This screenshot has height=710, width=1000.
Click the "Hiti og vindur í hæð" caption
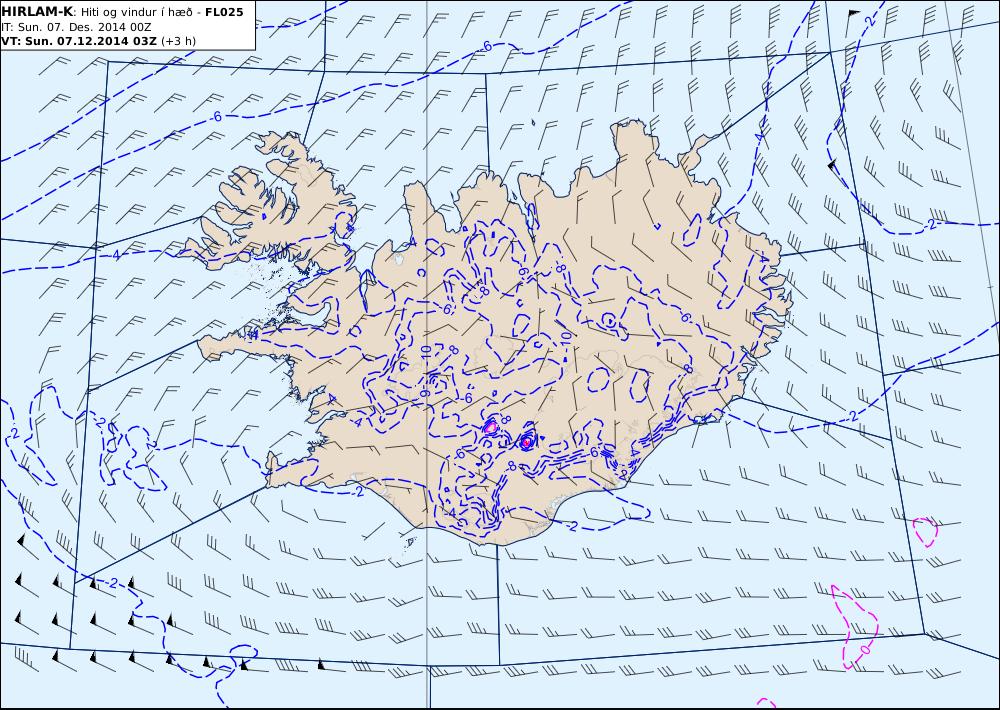click(136, 12)
